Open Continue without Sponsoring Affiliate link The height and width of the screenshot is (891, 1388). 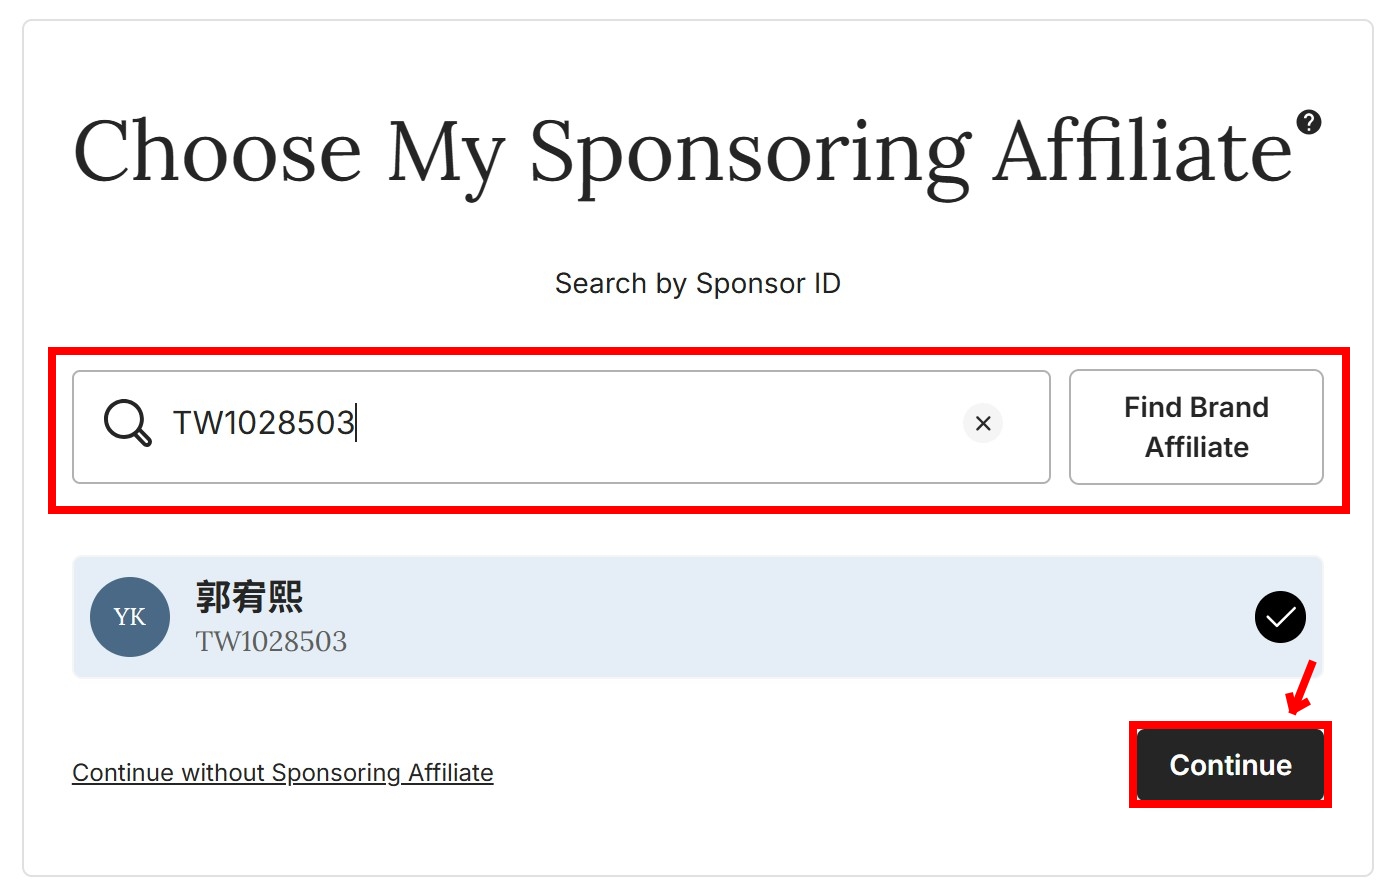(283, 773)
